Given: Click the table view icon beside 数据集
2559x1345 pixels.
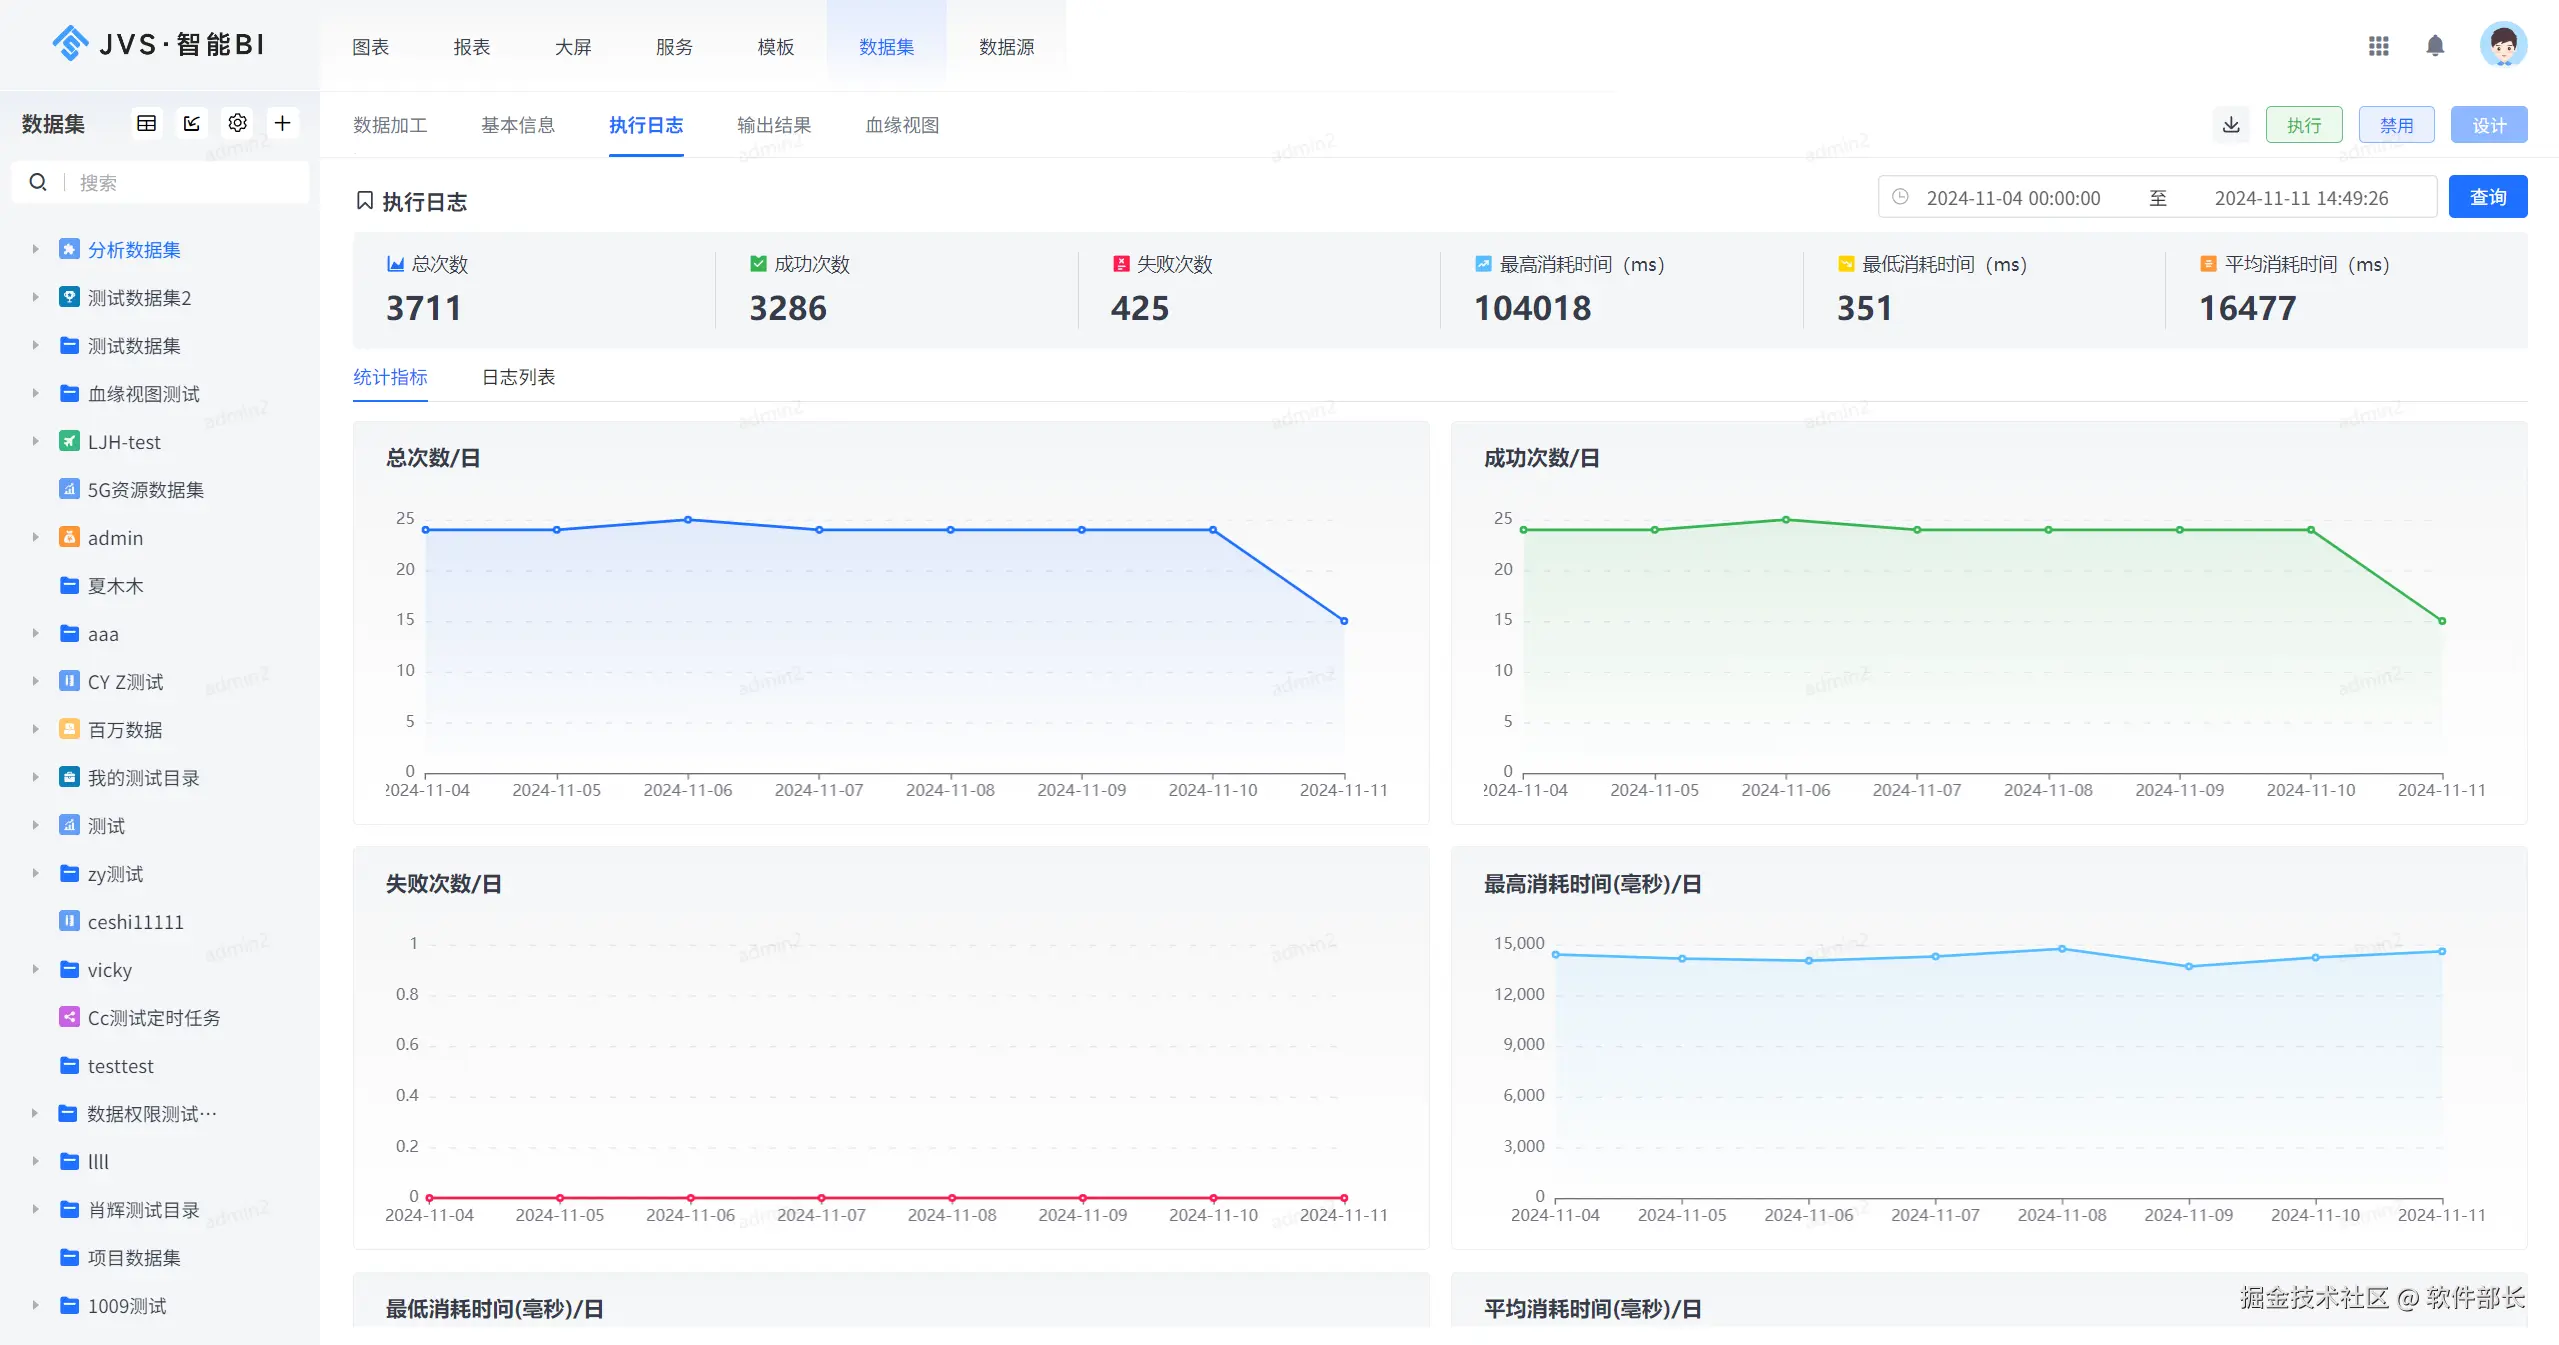Looking at the screenshot, I should [146, 123].
